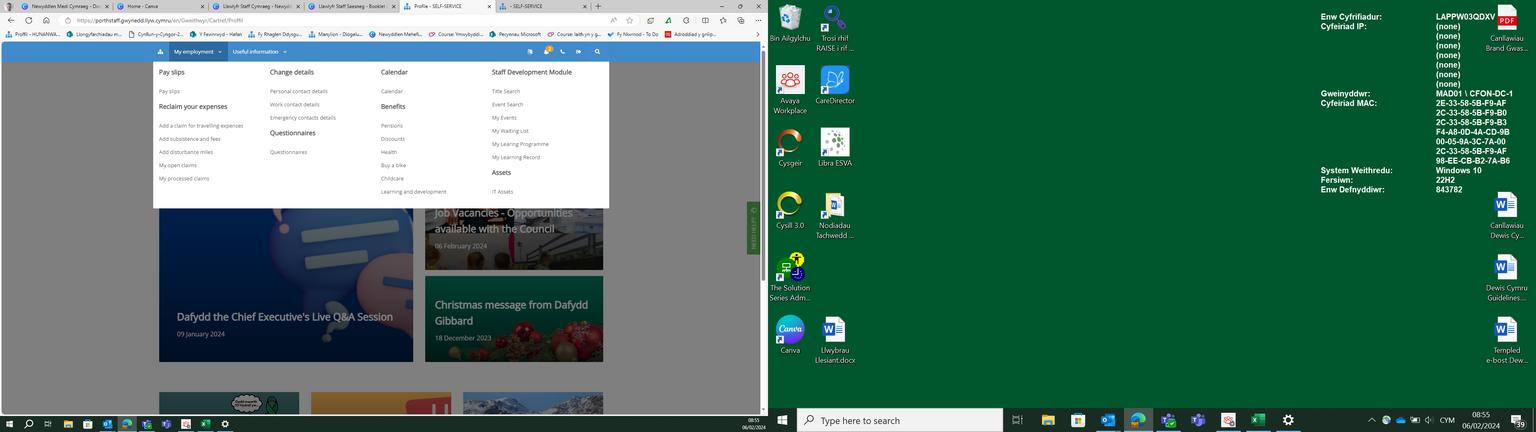Switch to Llawlyfr Staff Saesneg tab
Screen dimensions: 1536x432
[x=350, y=6]
